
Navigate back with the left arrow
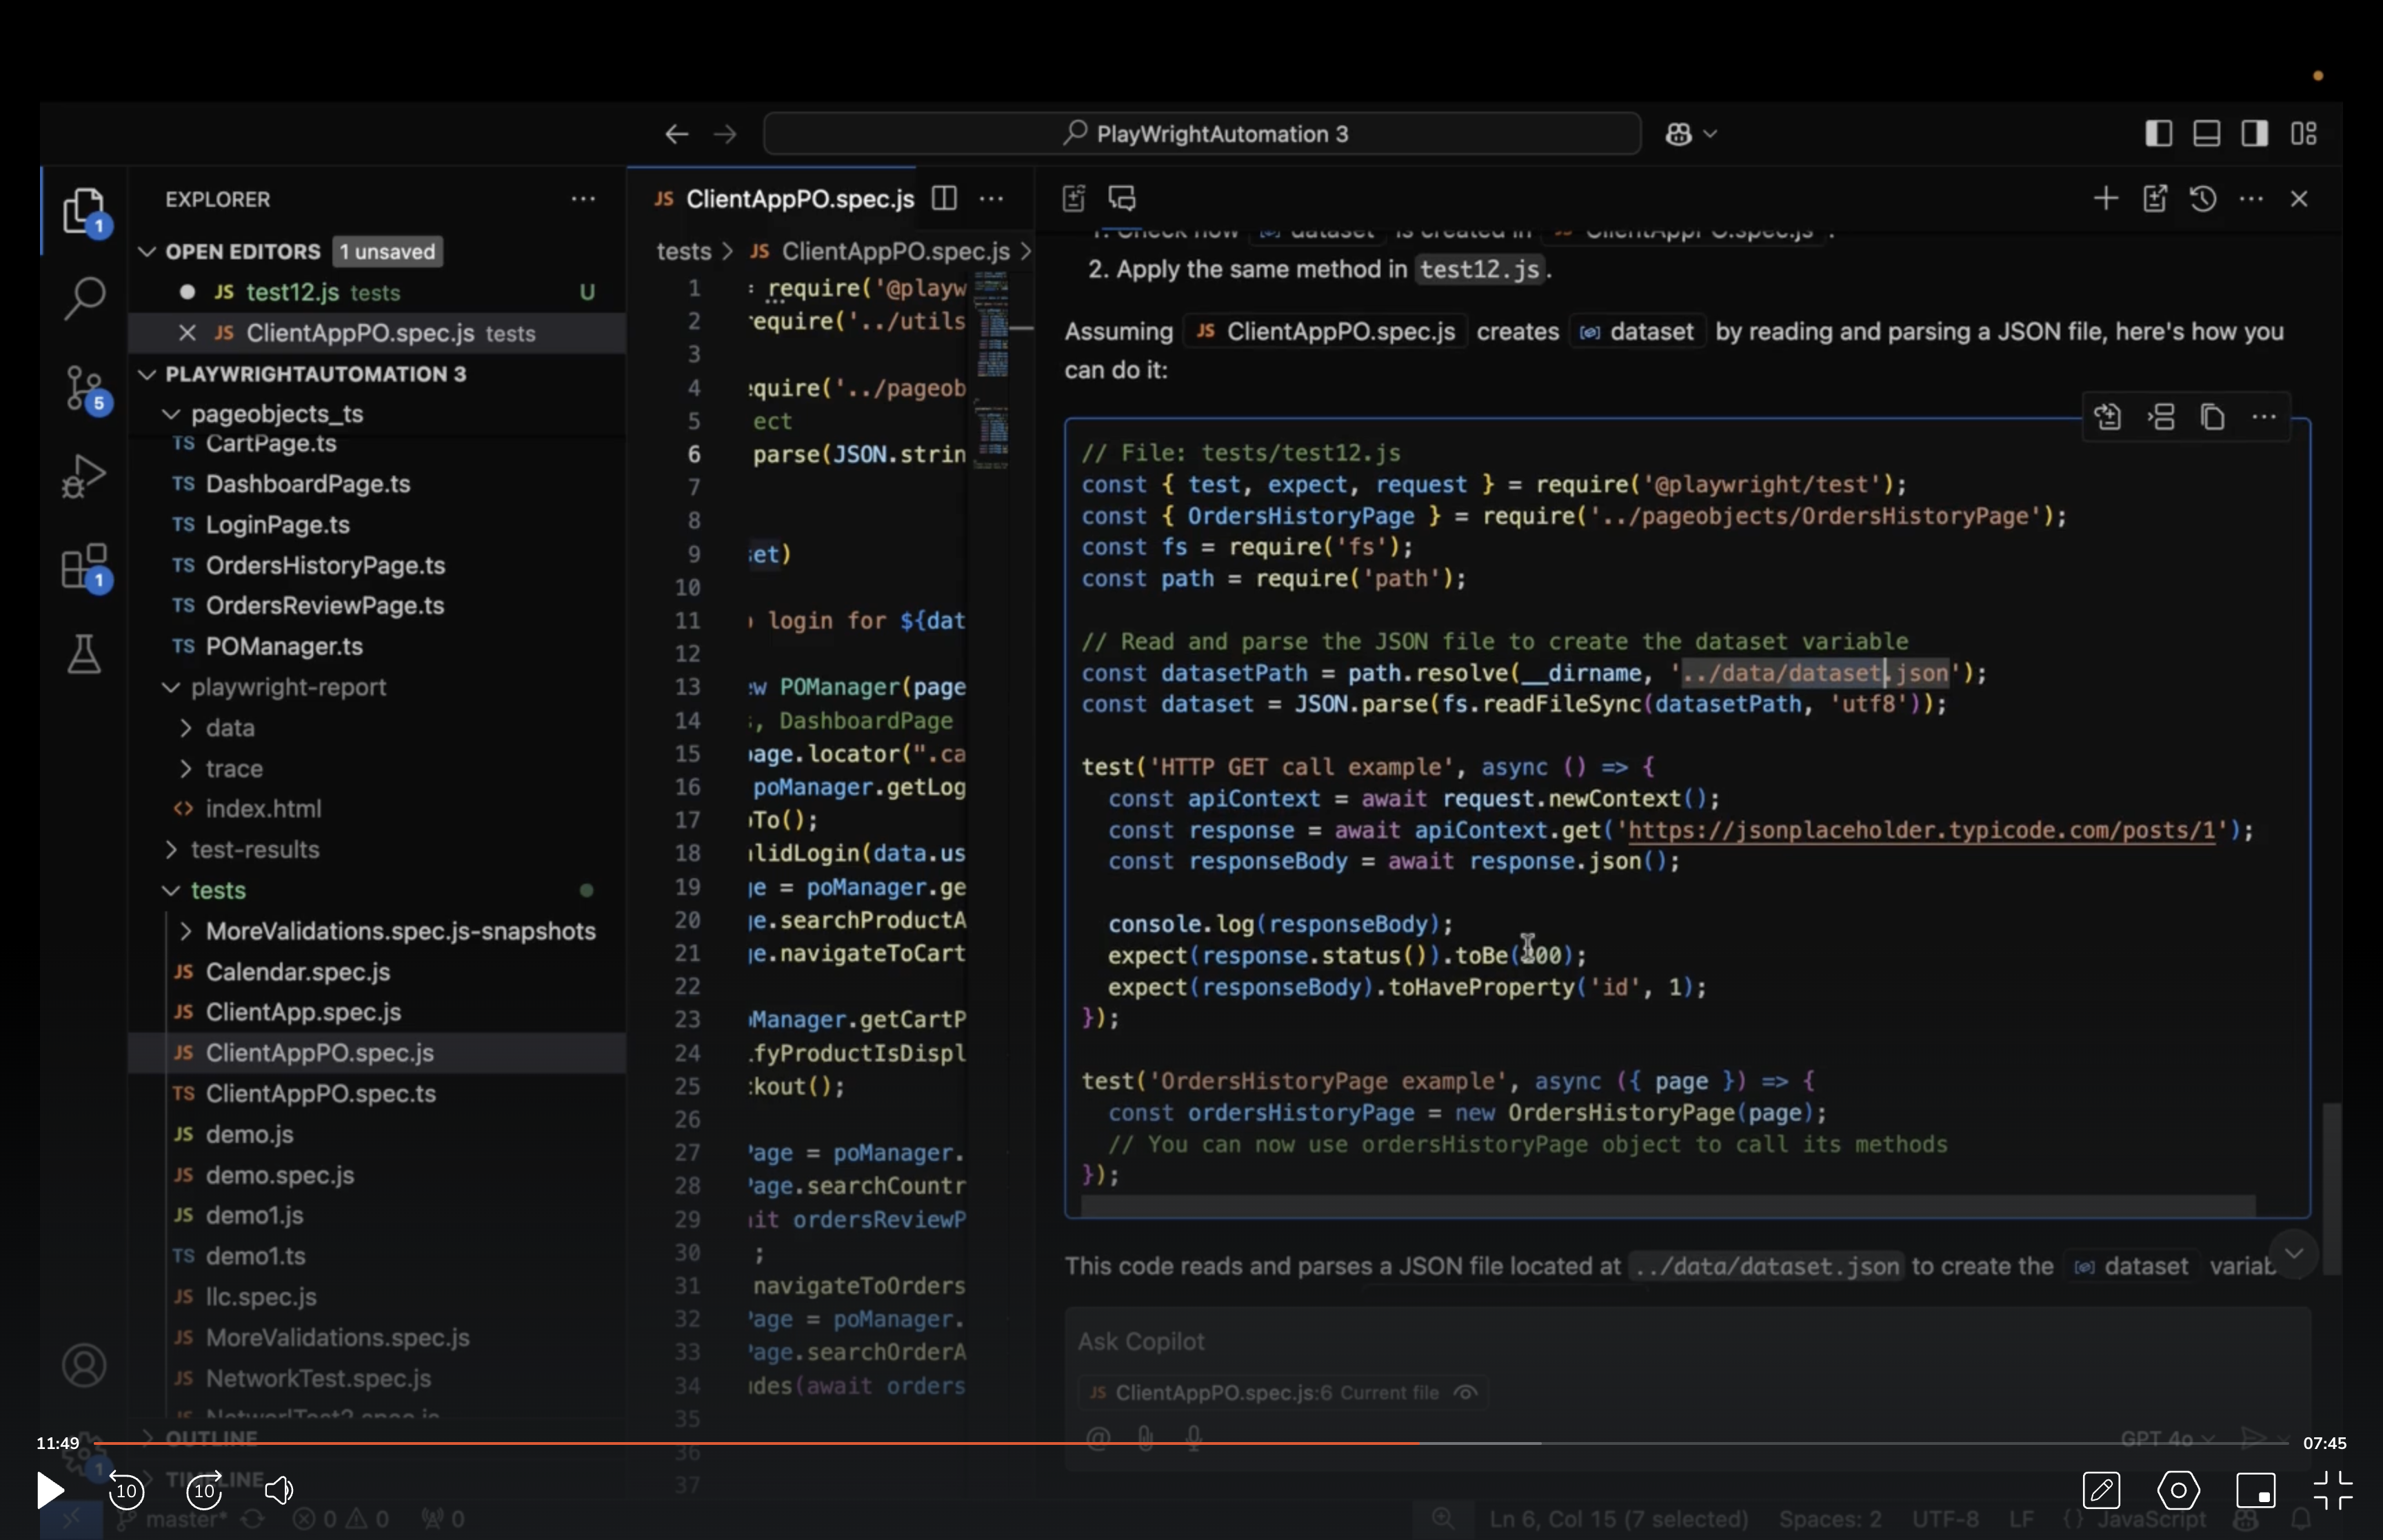[677, 134]
